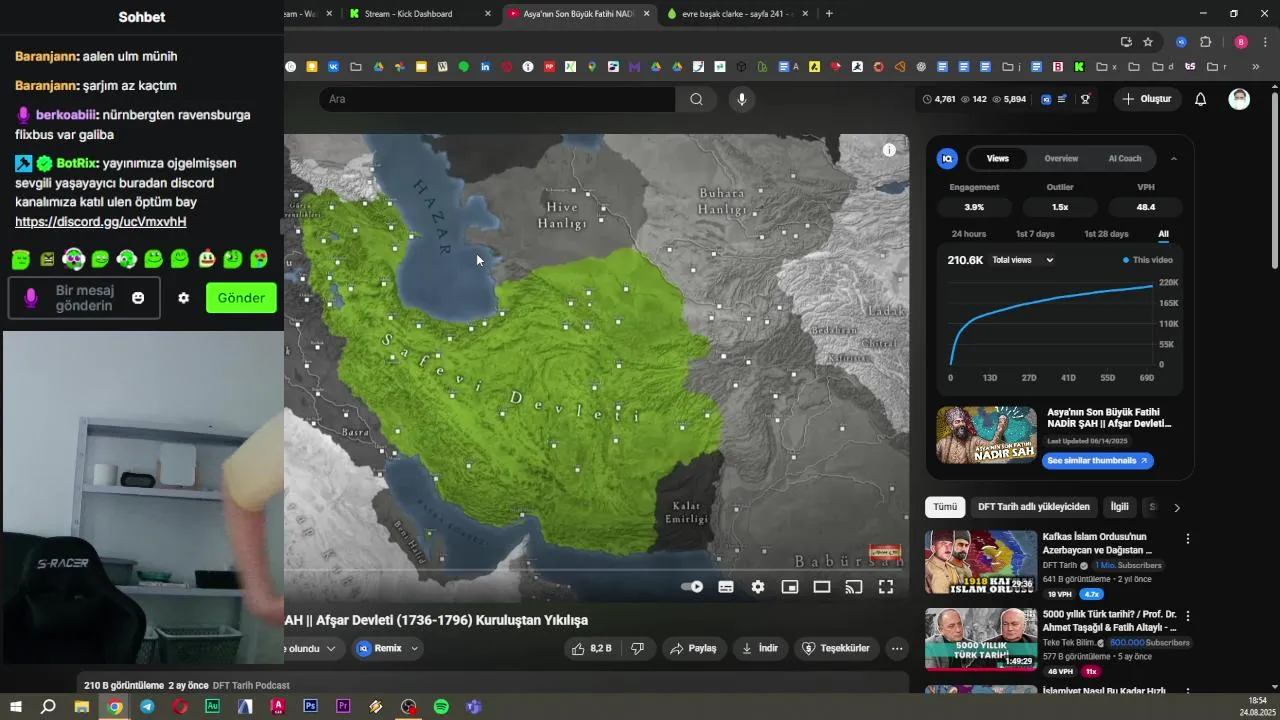Click the Teşekkürler thanks button
This screenshot has width=1280, height=720.
tap(837, 648)
